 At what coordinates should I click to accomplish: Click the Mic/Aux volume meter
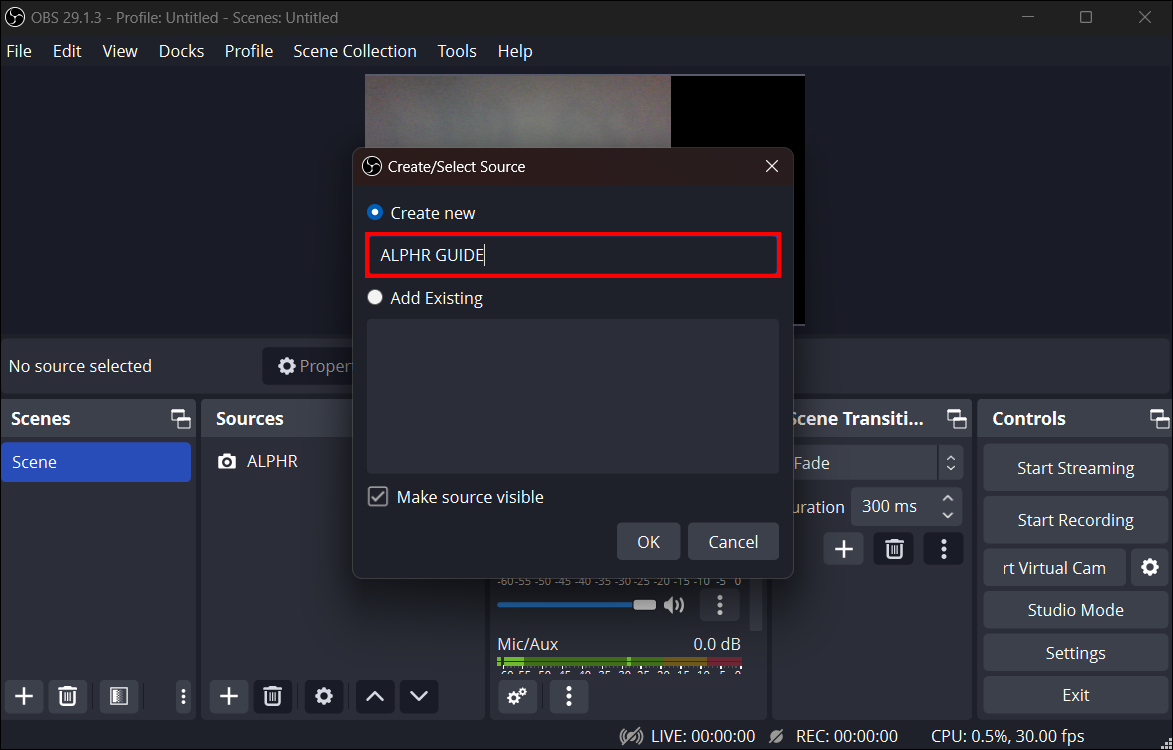coord(619,662)
